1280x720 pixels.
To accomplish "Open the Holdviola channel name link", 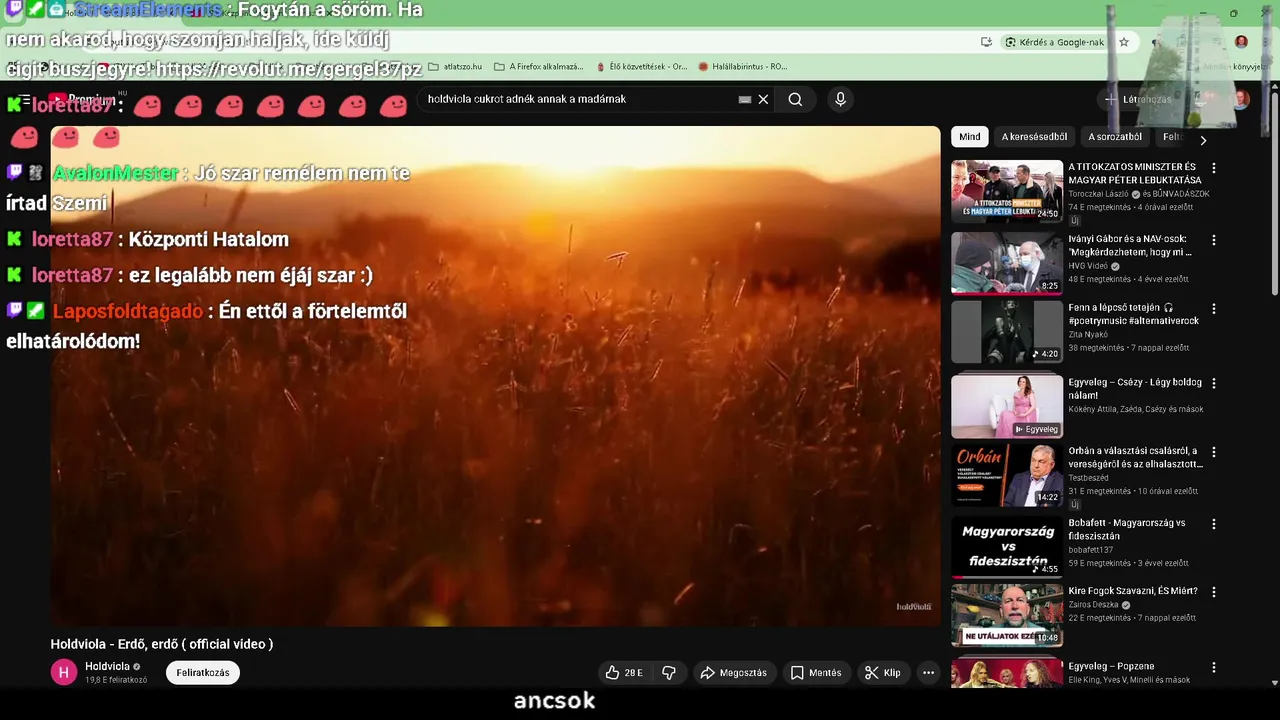I will click(x=107, y=667).
